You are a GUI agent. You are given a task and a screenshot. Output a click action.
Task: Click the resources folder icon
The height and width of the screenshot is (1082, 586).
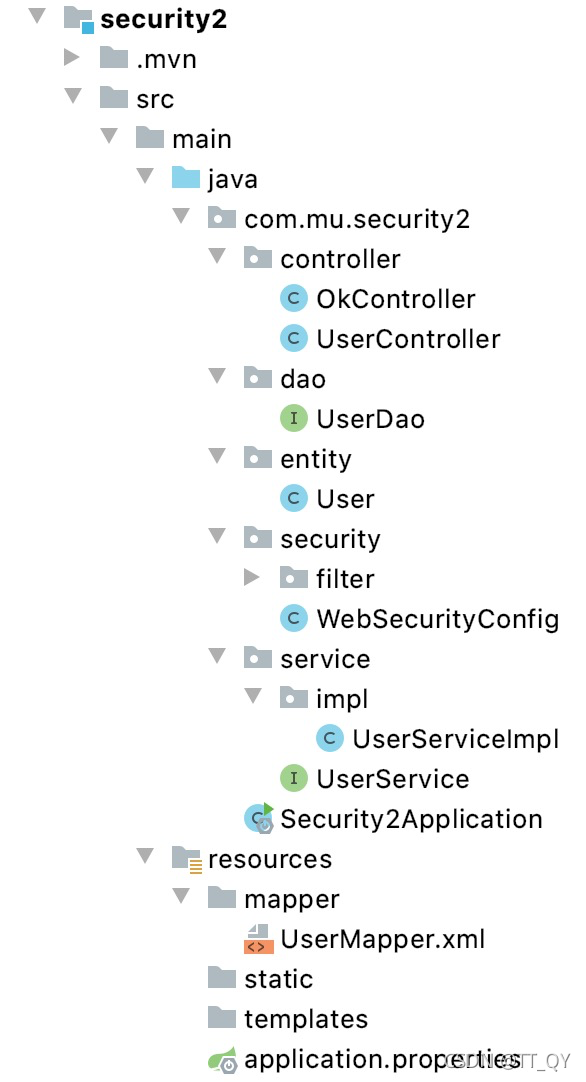[x=186, y=859]
